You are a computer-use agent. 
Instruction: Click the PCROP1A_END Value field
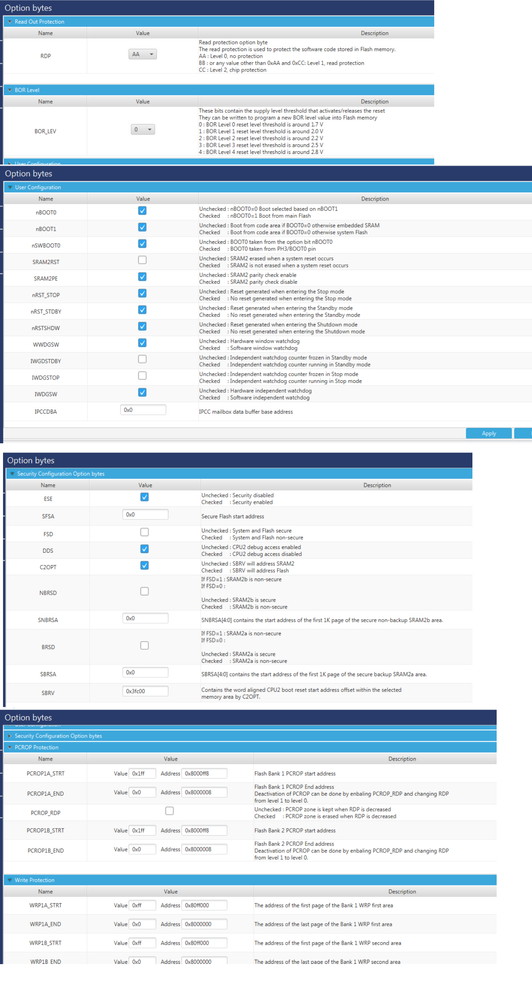[x=142, y=792]
